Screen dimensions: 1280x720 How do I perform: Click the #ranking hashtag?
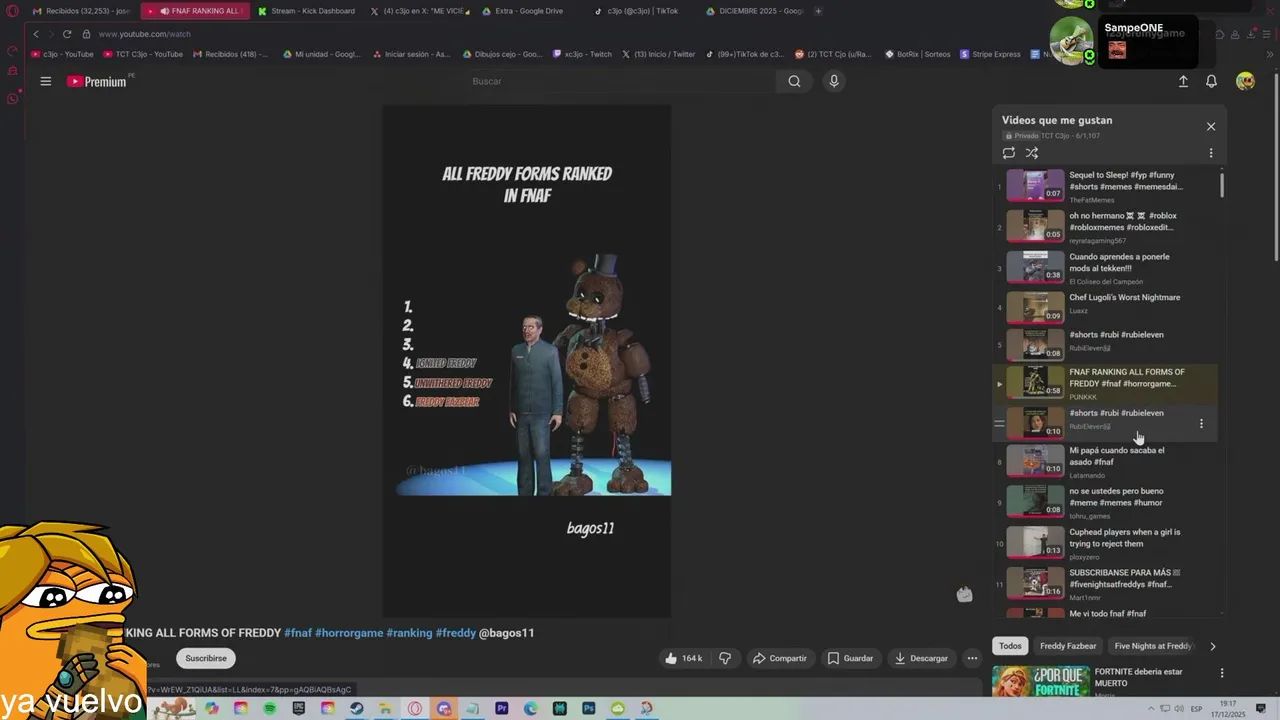coord(409,633)
